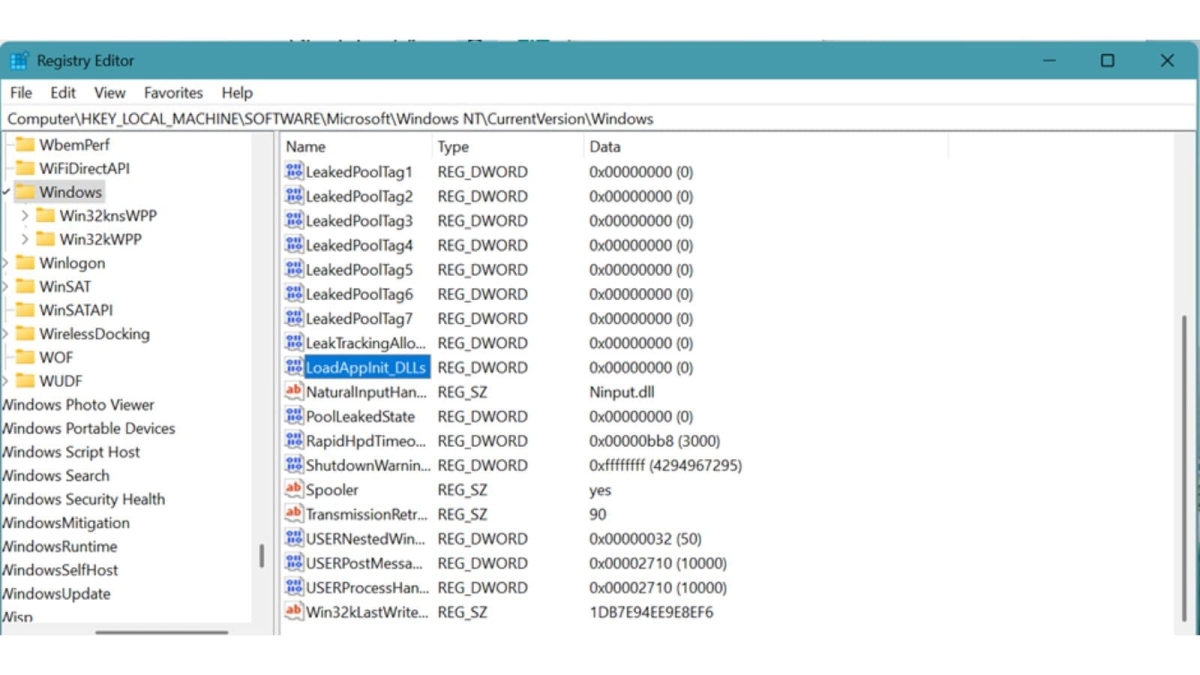Select the Windows Portable Devices key
1200x675 pixels.
(x=88, y=428)
